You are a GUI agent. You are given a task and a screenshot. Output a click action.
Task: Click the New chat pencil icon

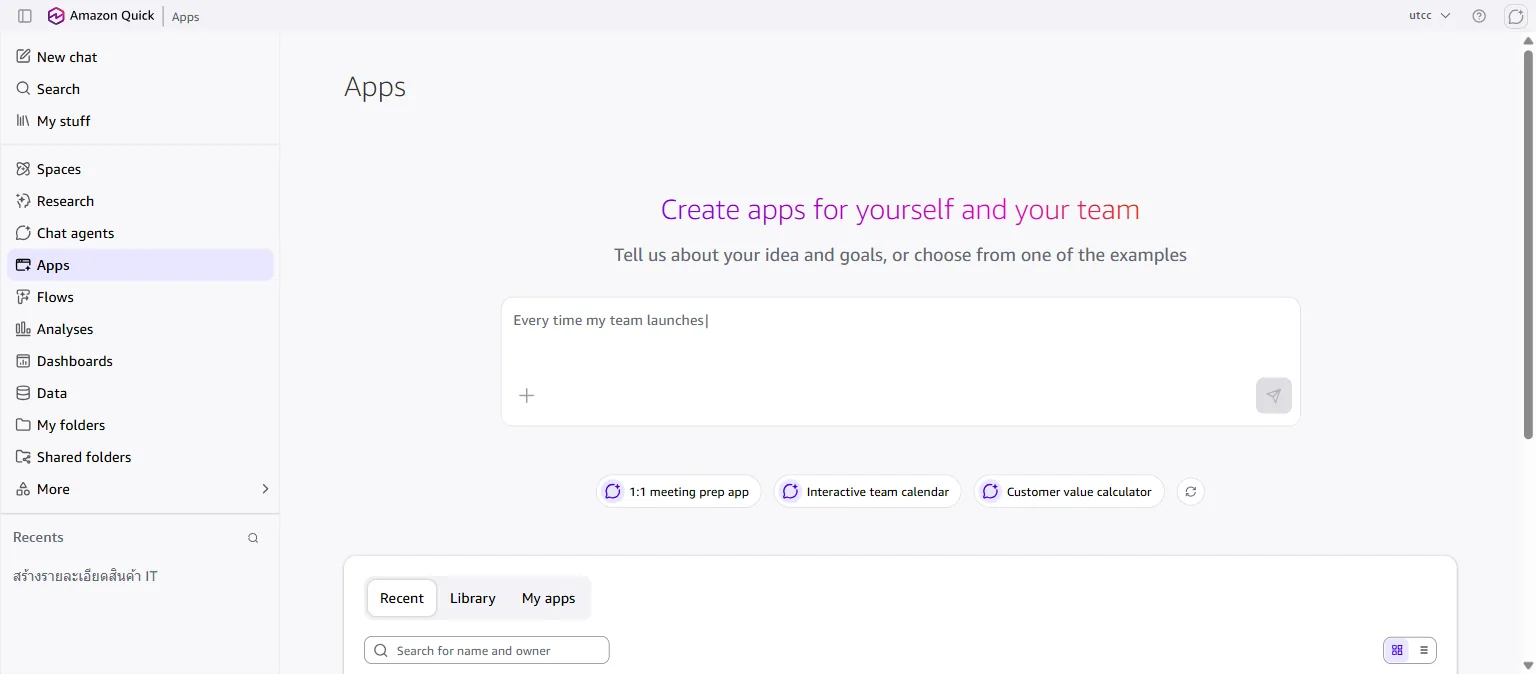(x=23, y=57)
